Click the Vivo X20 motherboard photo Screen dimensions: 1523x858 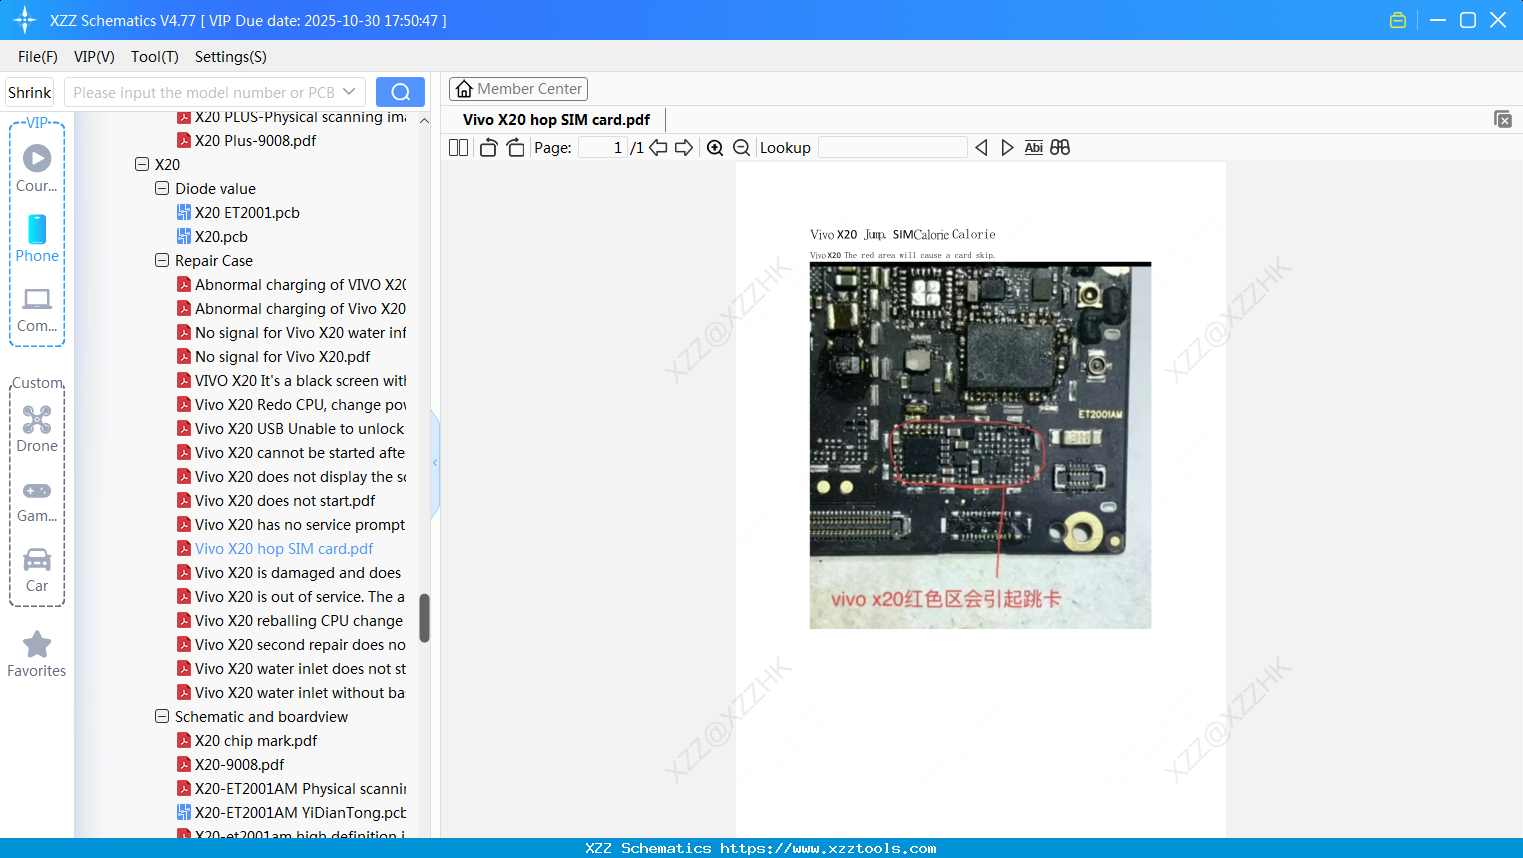(x=980, y=445)
